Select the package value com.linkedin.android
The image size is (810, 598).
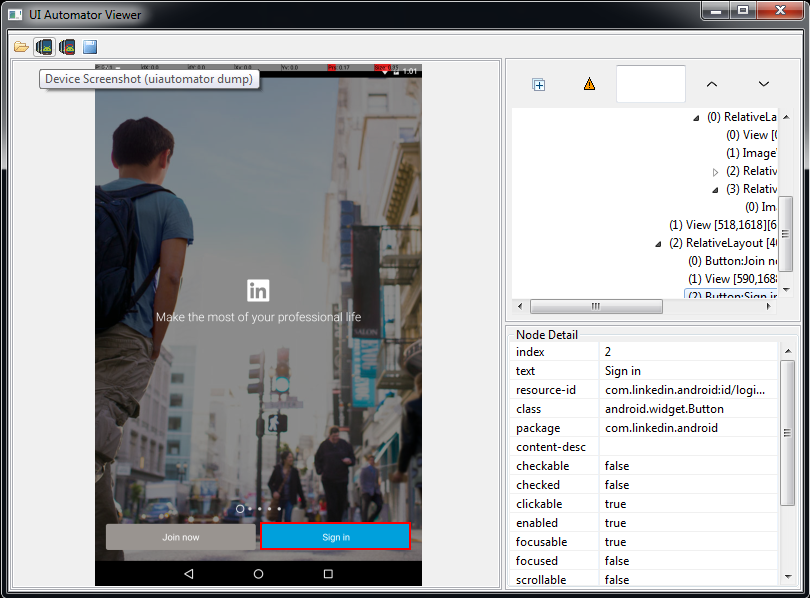688,428
